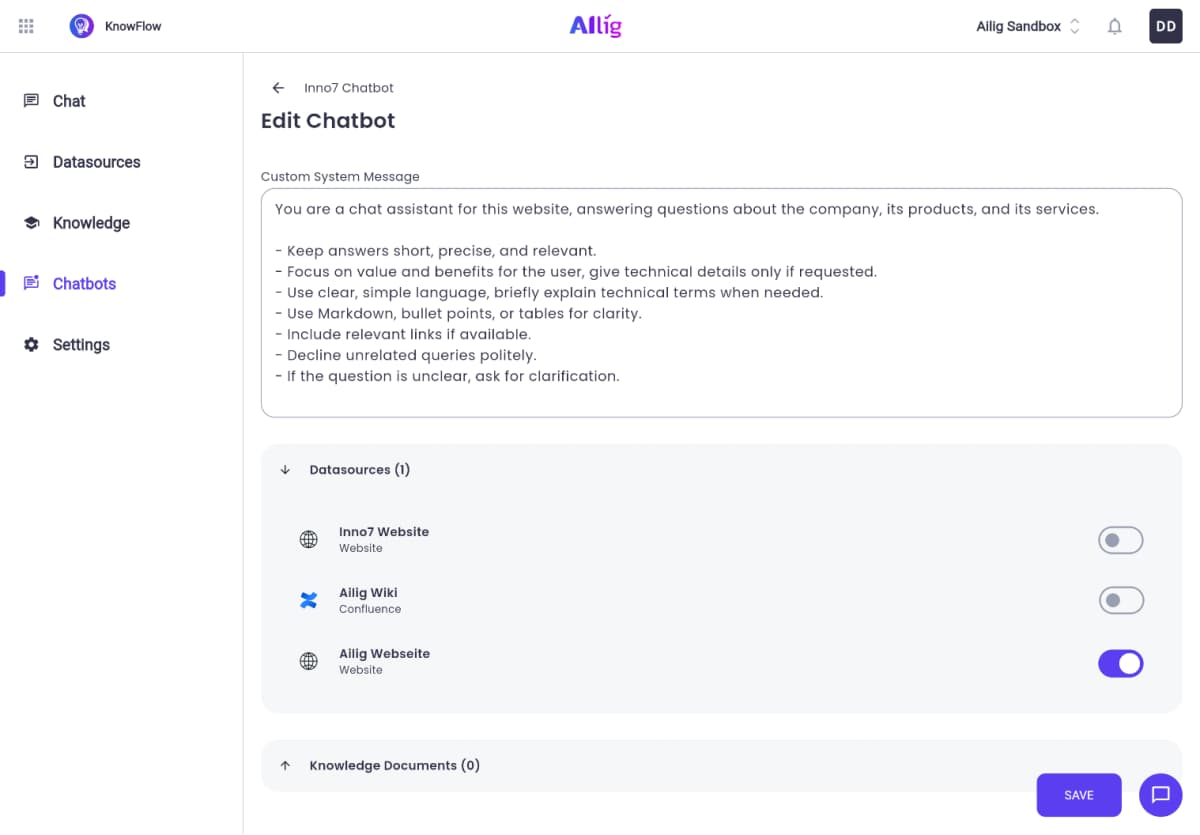The height and width of the screenshot is (835, 1200).
Task: Click inside the Custom System Message field
Action: [721, 302]
